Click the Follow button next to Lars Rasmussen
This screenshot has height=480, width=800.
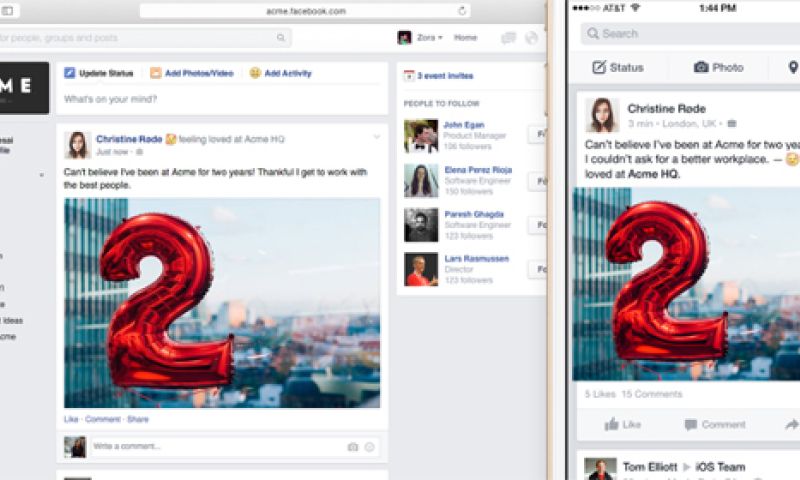[x=537, y=269]
